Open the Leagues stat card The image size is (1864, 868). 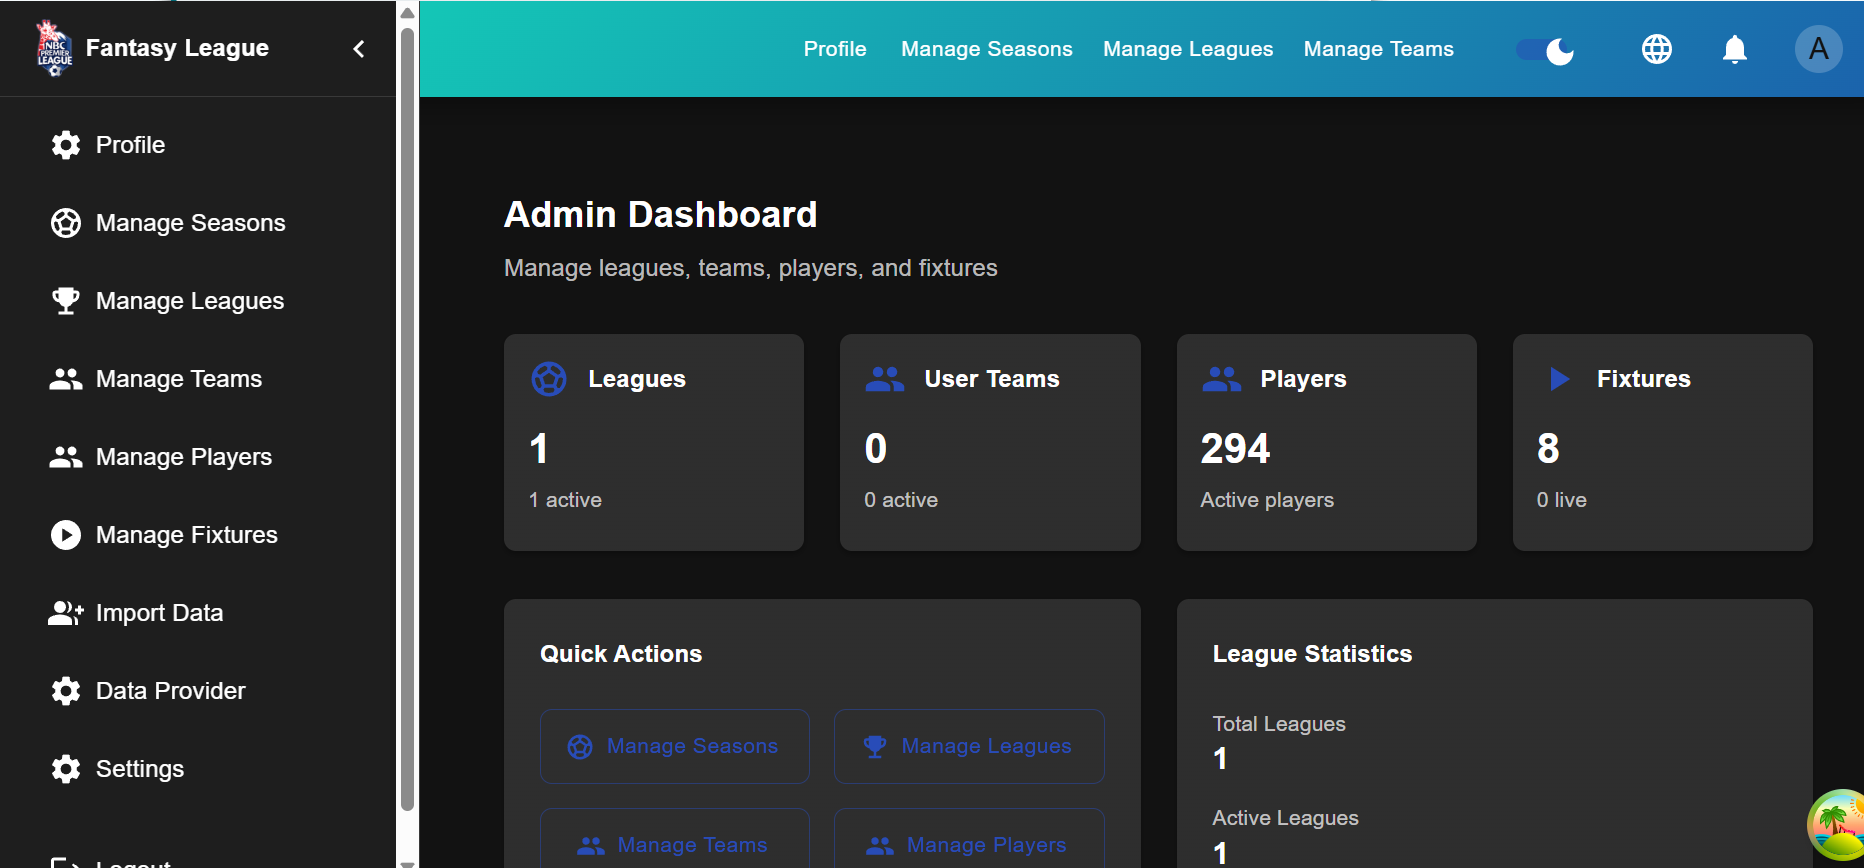point(654,442)
